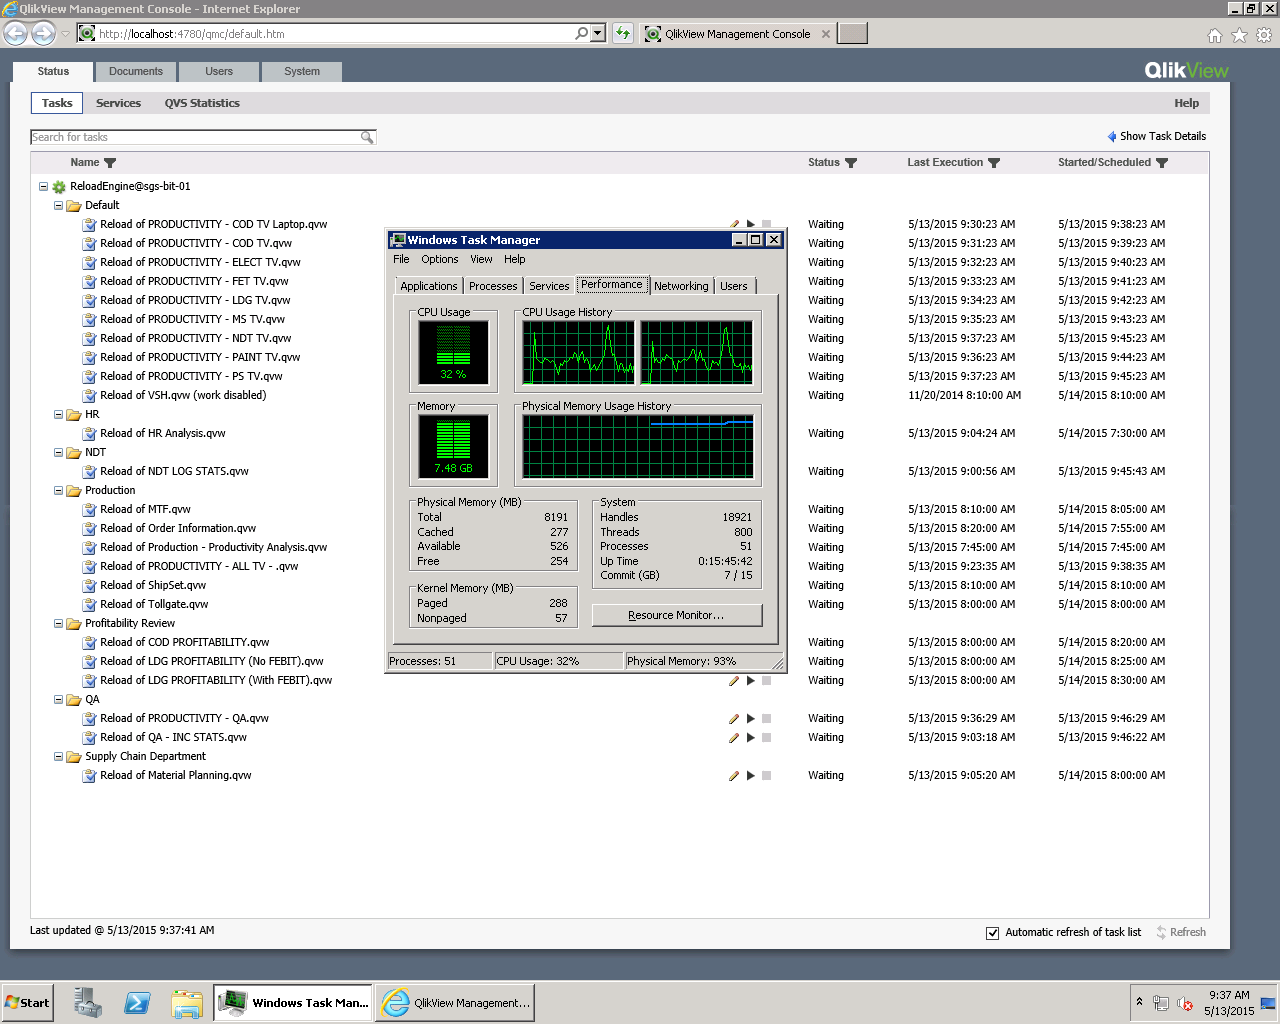This screenshot has width=1280, height=1024.
Task: Stop task Reload of Material Planning.qvw
Action: [767, 775]
